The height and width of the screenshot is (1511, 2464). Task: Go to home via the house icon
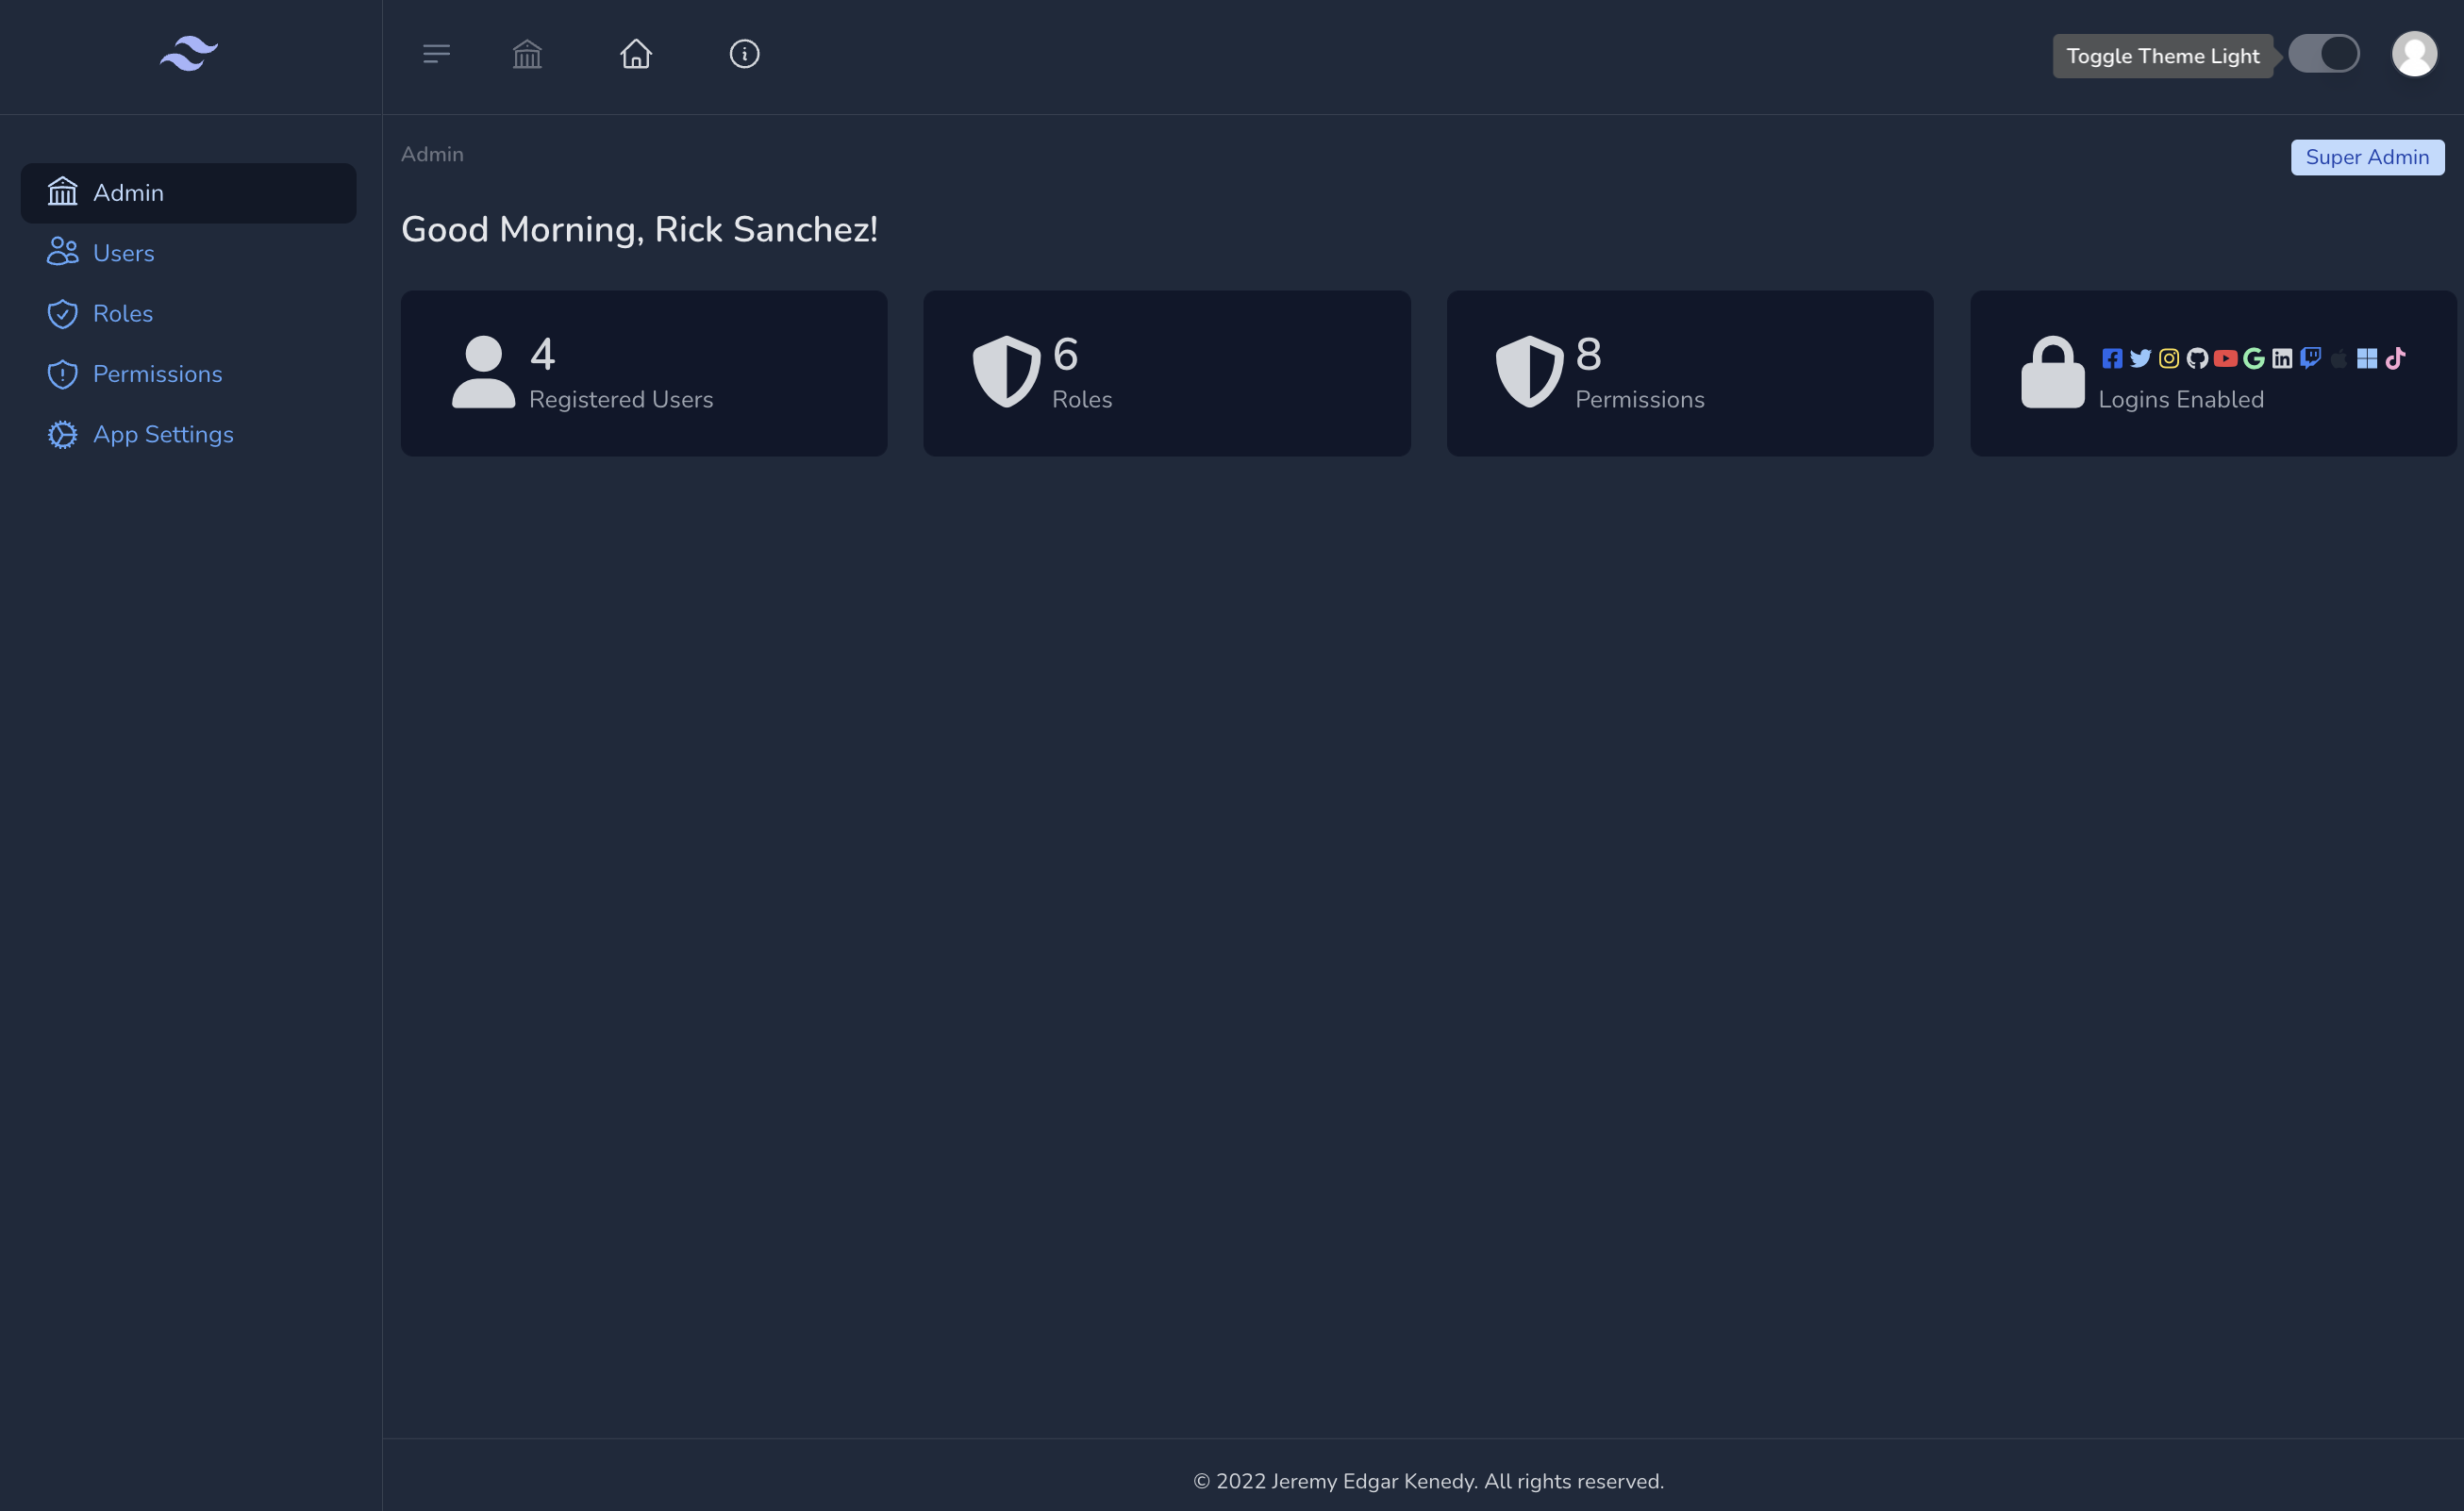click(x=636, y=54)
